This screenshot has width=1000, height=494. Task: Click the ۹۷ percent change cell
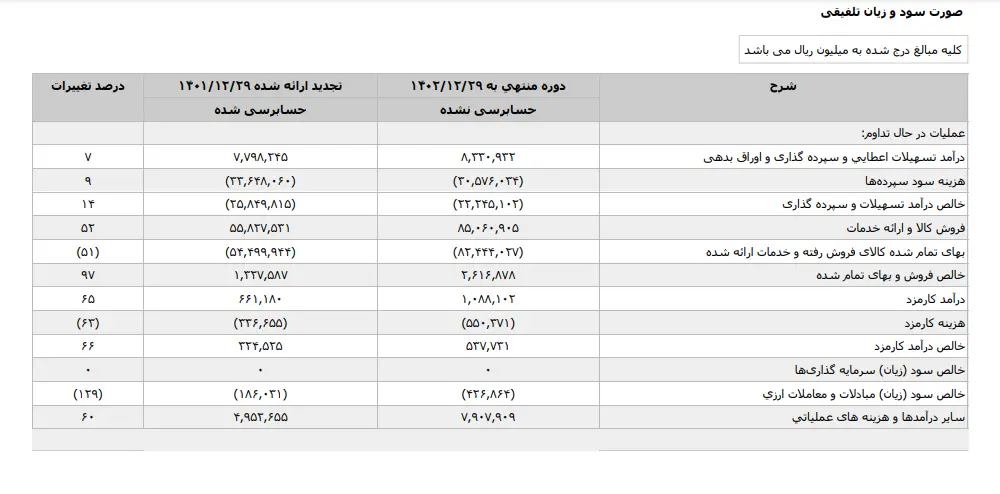(88, 274)
